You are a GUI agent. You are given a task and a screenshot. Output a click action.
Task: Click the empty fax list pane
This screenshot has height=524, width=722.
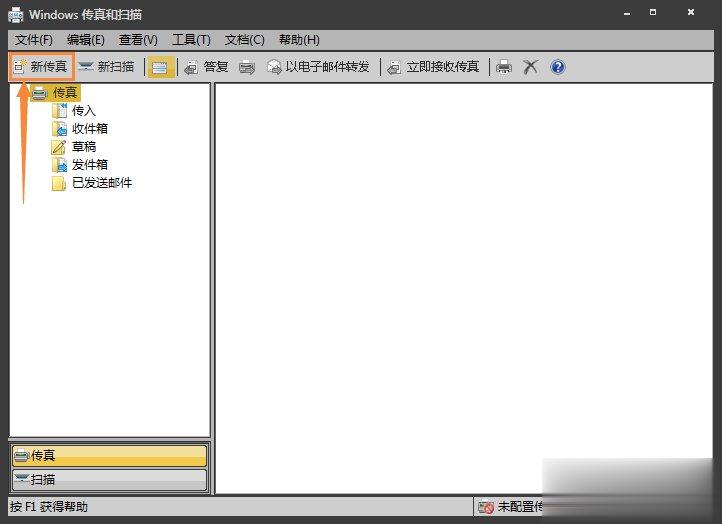[x=464, y=289]
